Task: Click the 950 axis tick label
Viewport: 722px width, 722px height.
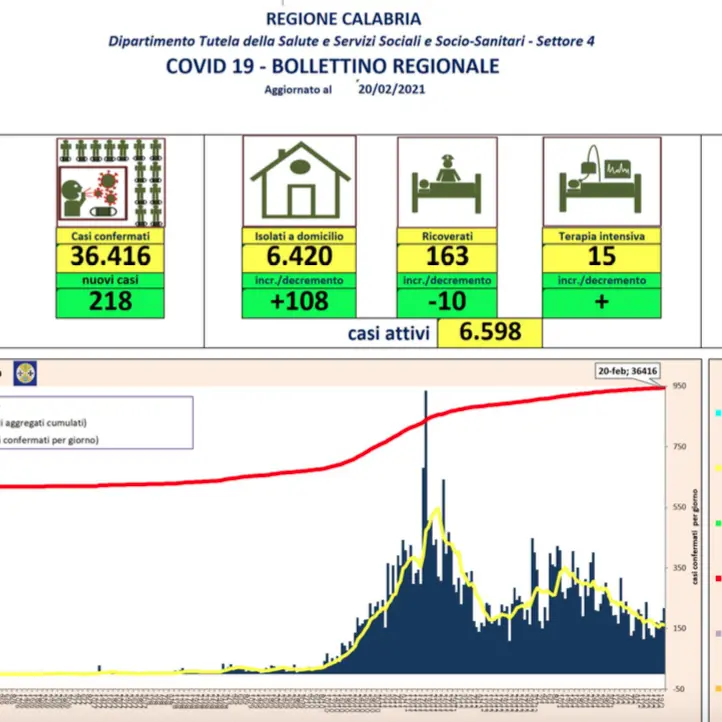Action: (x=680, y=386)
